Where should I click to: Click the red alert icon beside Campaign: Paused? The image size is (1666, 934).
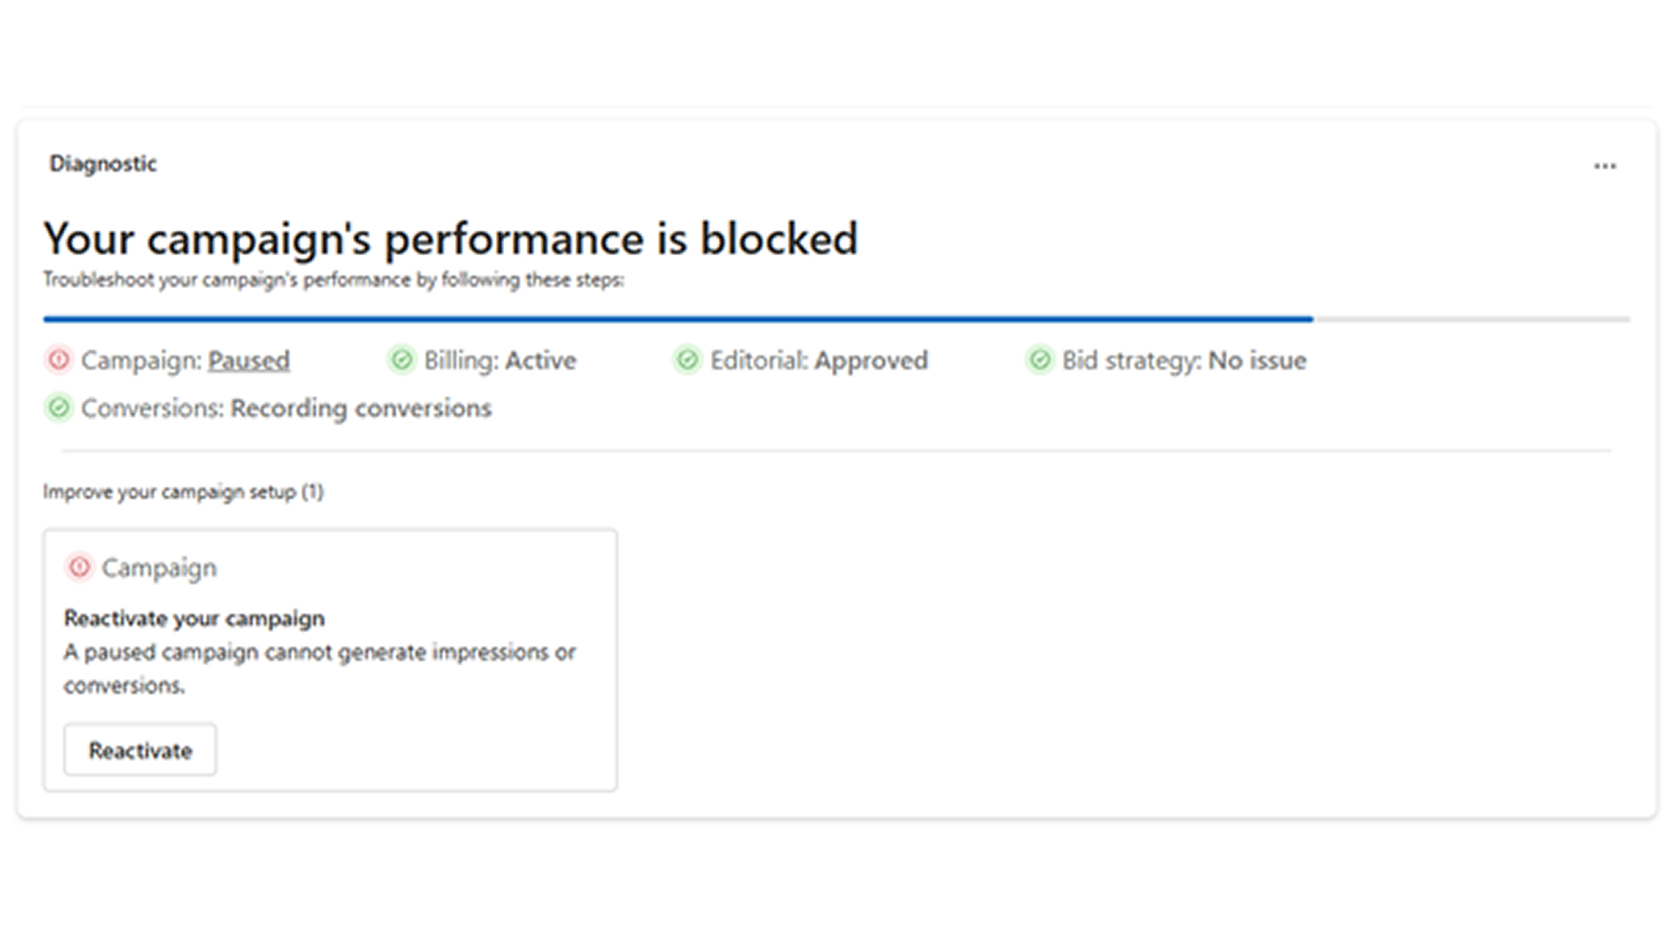pyautogui.click(x=59, y=359)
